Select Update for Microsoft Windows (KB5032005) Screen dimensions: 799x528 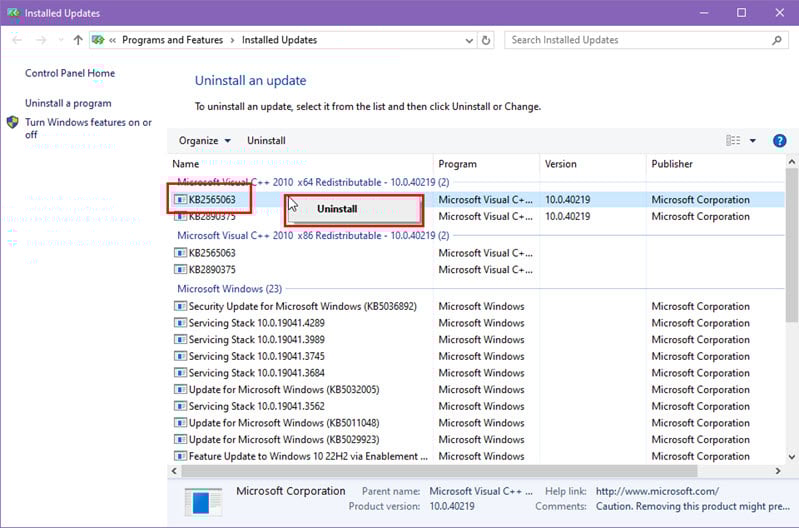click(x=284, y=390)
